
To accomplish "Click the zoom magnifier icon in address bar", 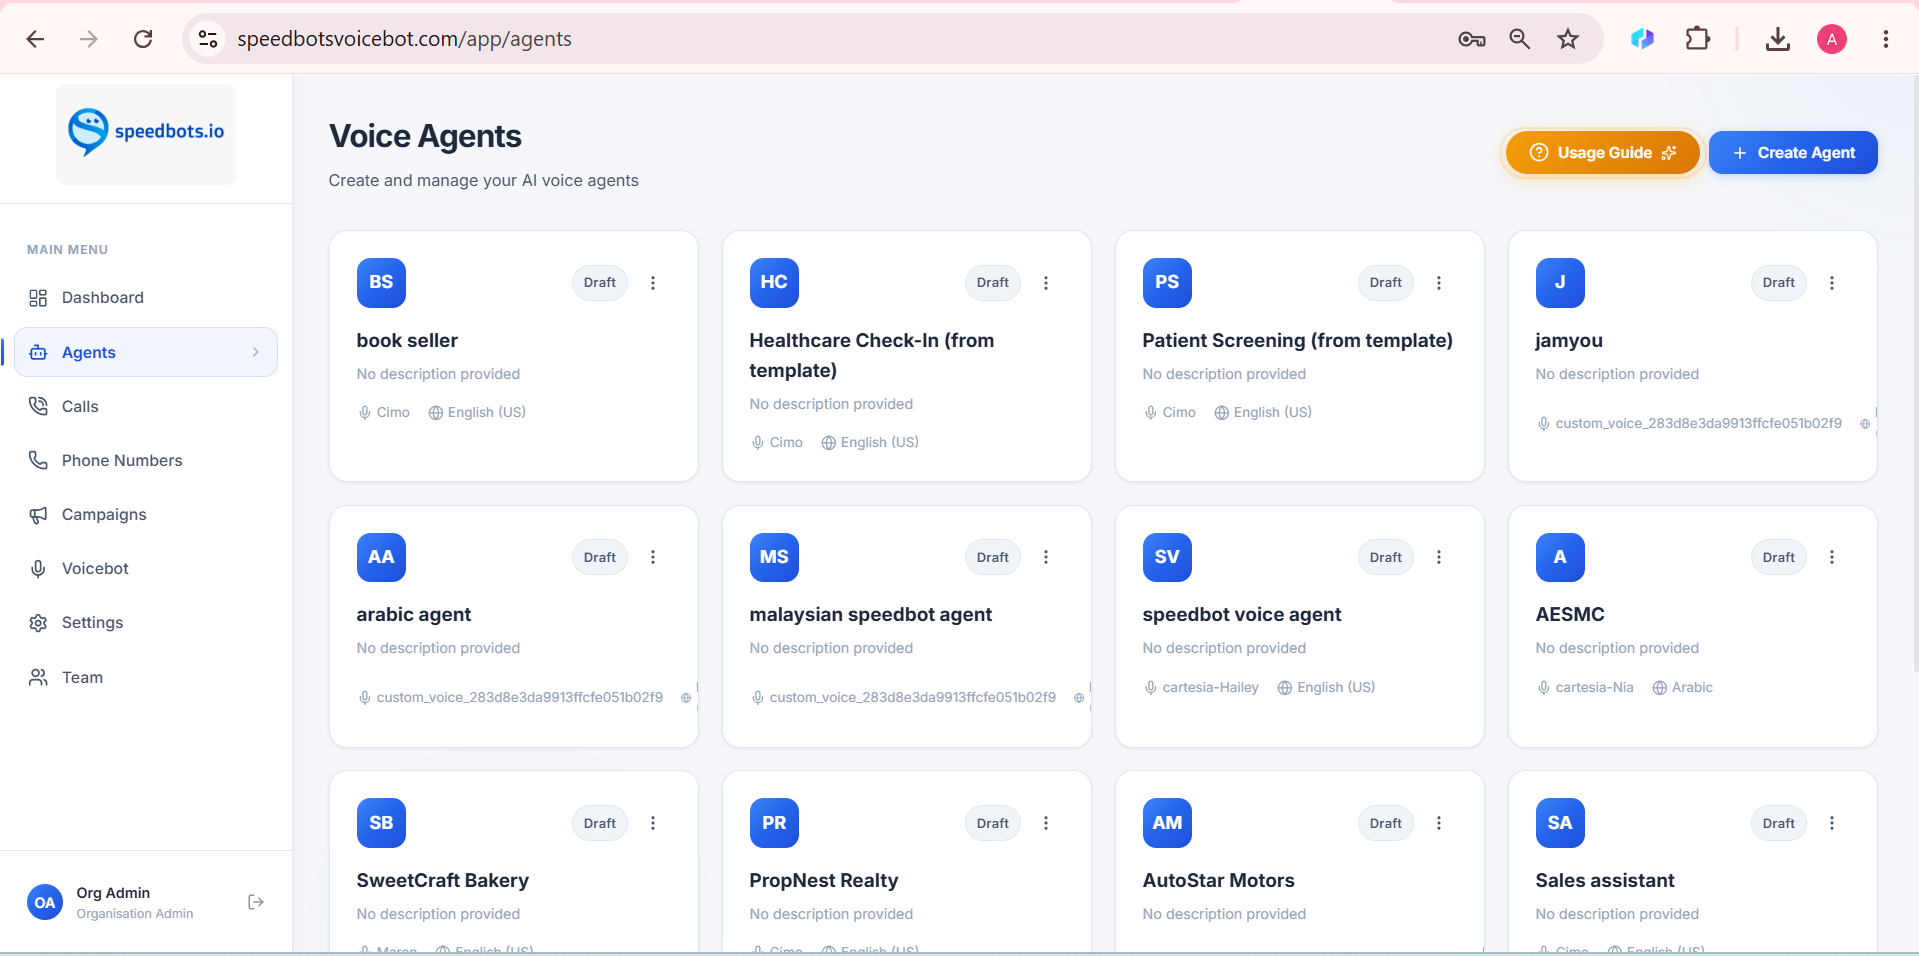I will point(1520,39).
